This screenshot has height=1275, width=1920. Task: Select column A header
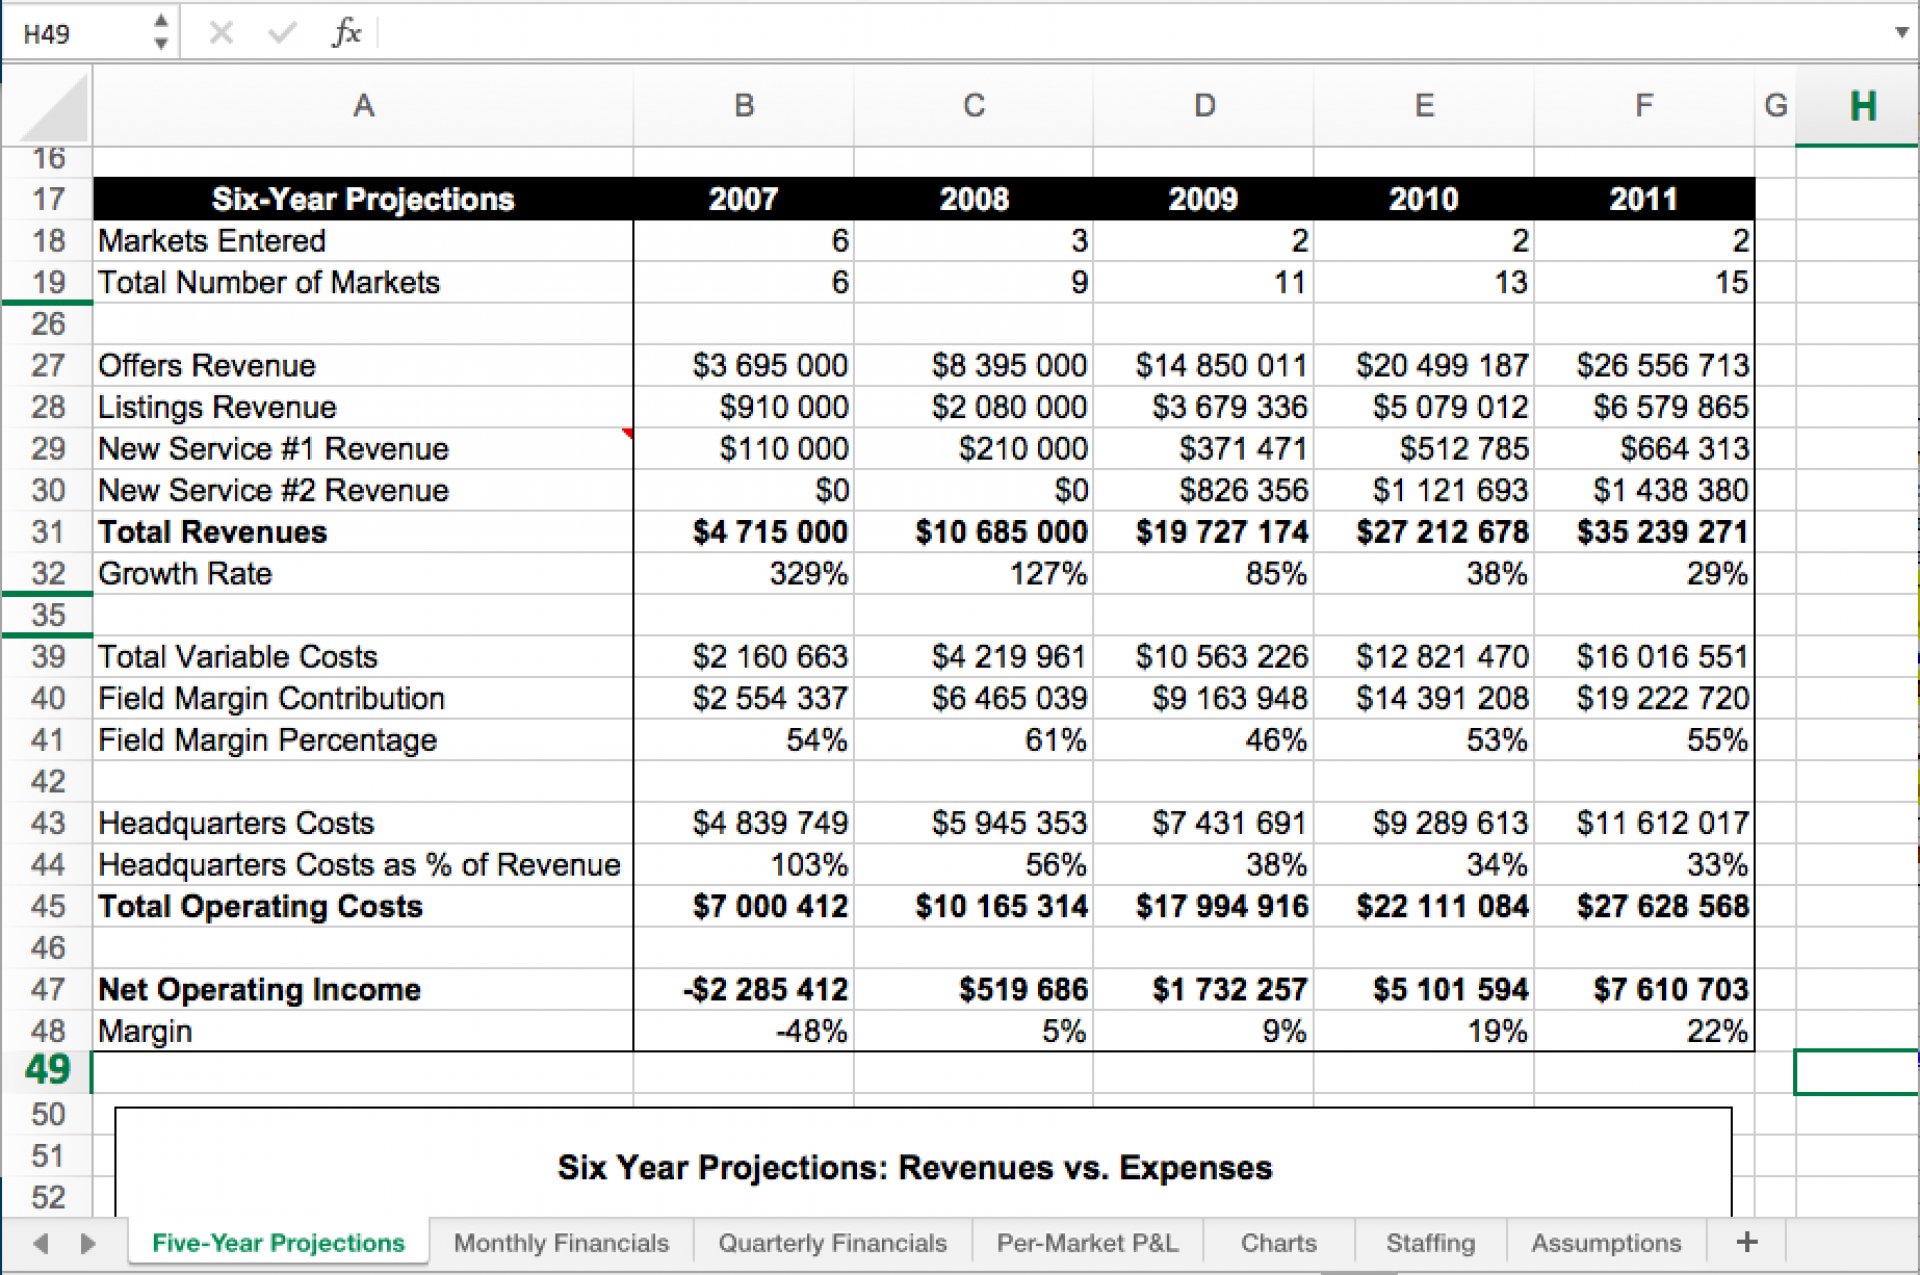click(363, 106)
